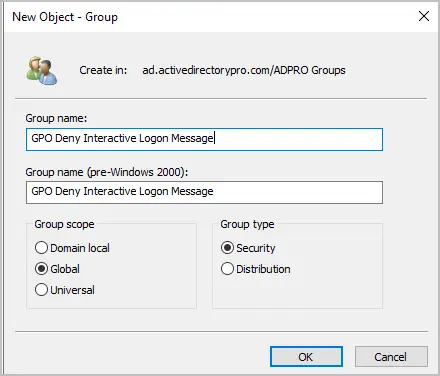
Task: Confirm group creation with OK
Action: click(x=306, y=357)
